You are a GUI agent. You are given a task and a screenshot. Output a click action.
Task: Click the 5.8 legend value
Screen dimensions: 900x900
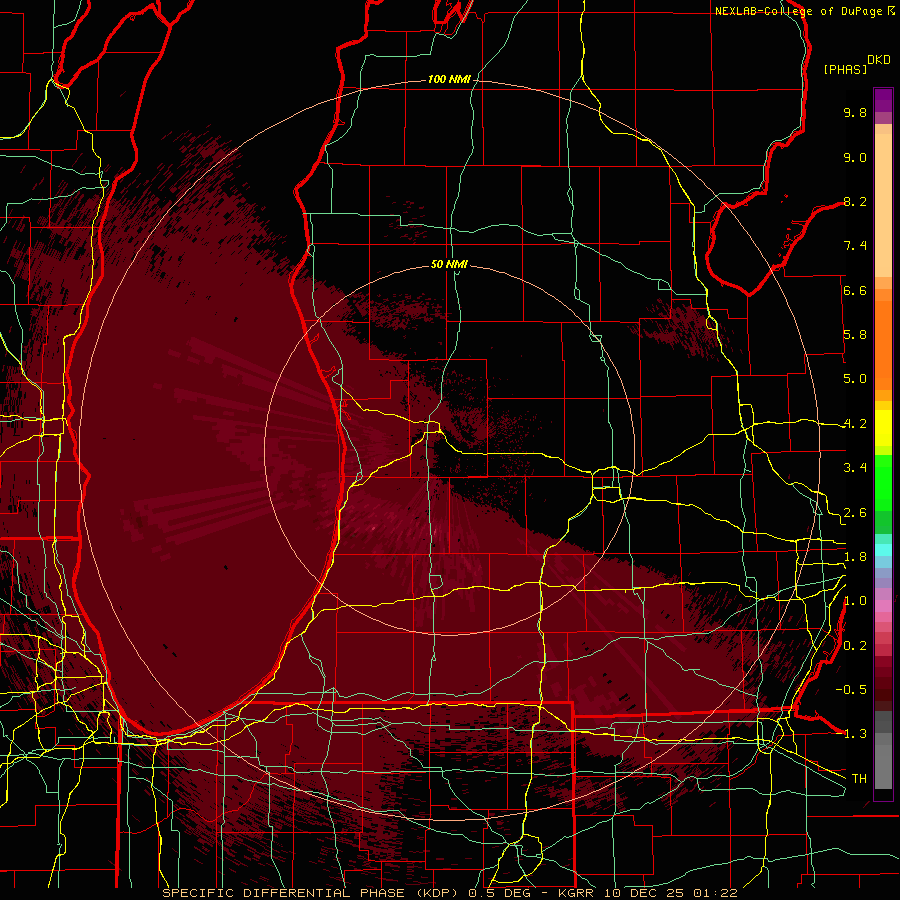(x=855, y=335)
